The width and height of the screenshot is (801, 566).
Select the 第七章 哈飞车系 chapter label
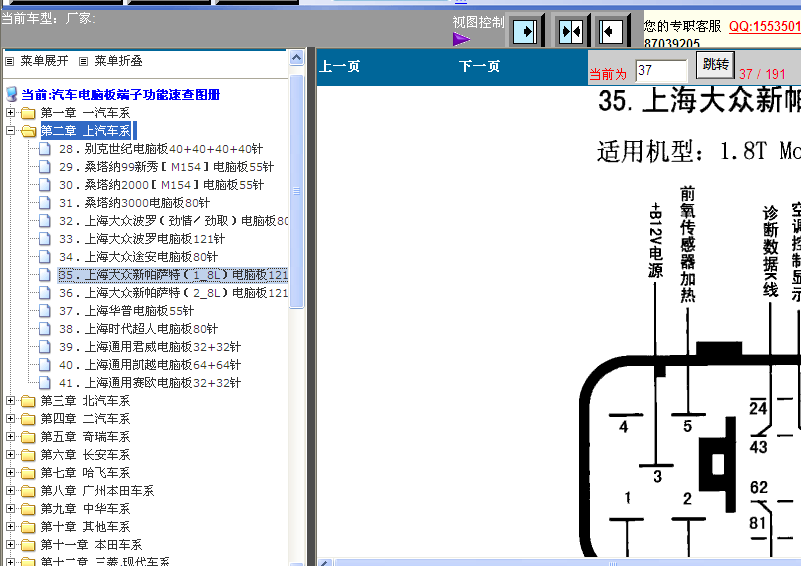coord(85,473)
